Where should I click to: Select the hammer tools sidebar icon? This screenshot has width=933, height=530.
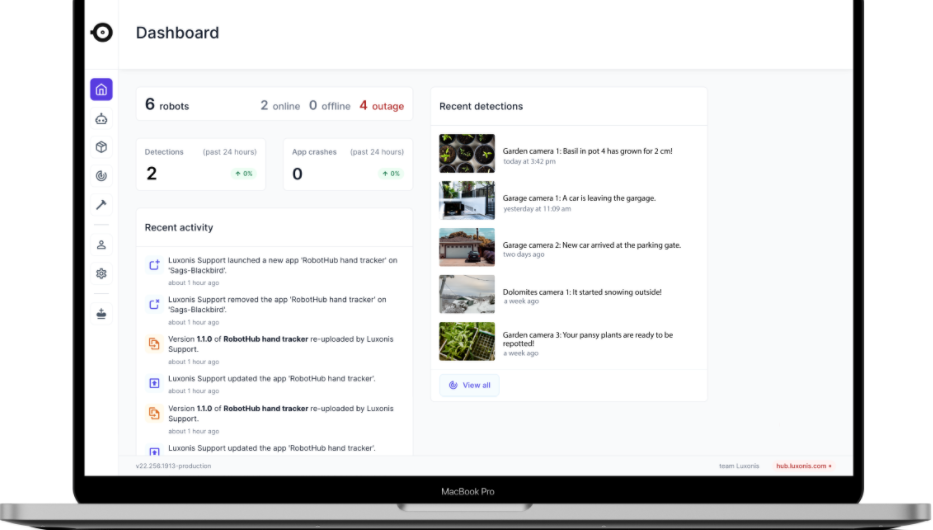pyautogui.click(x=101, y=205)
